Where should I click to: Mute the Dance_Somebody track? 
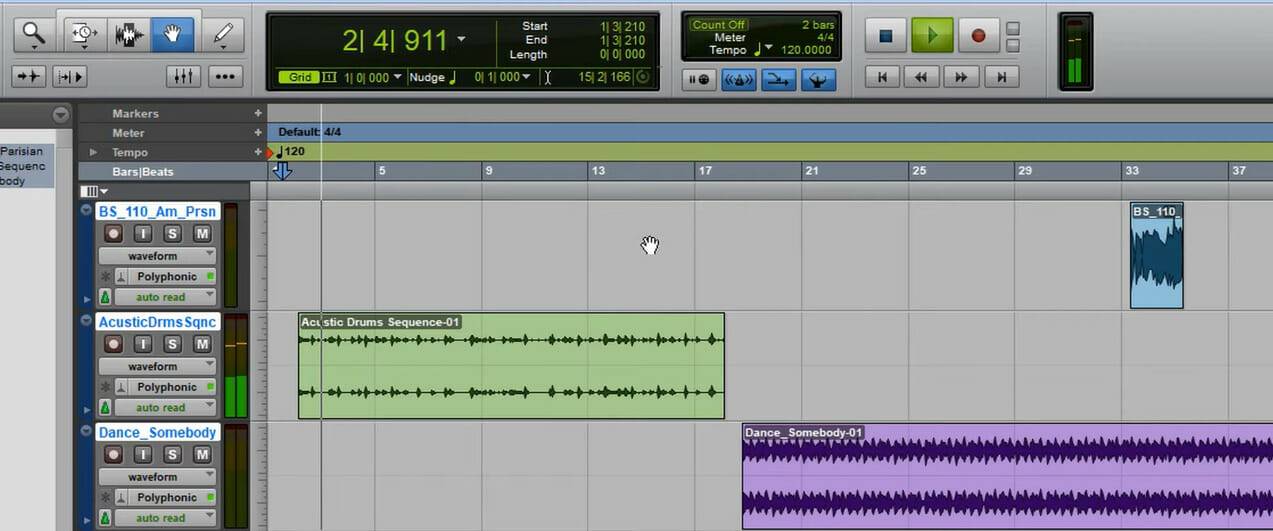click(x=202, y=454)
